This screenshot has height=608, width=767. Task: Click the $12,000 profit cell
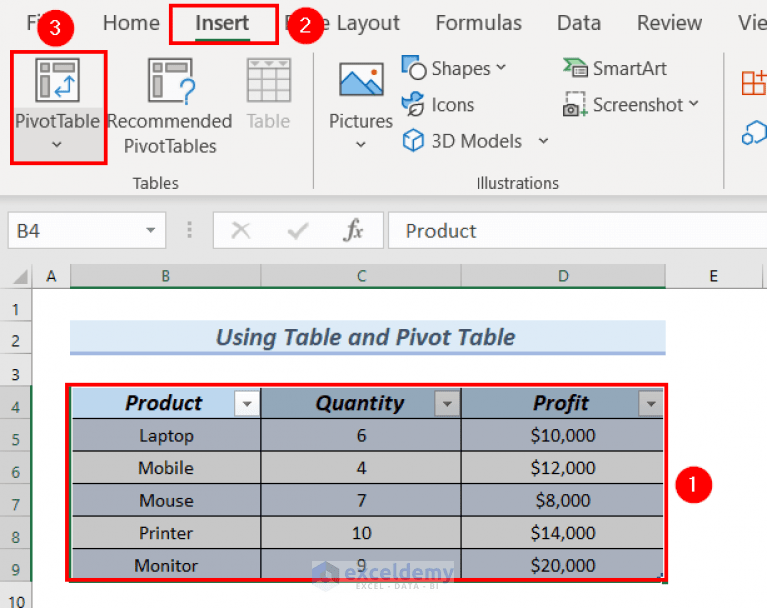click(x=563, y=468)
